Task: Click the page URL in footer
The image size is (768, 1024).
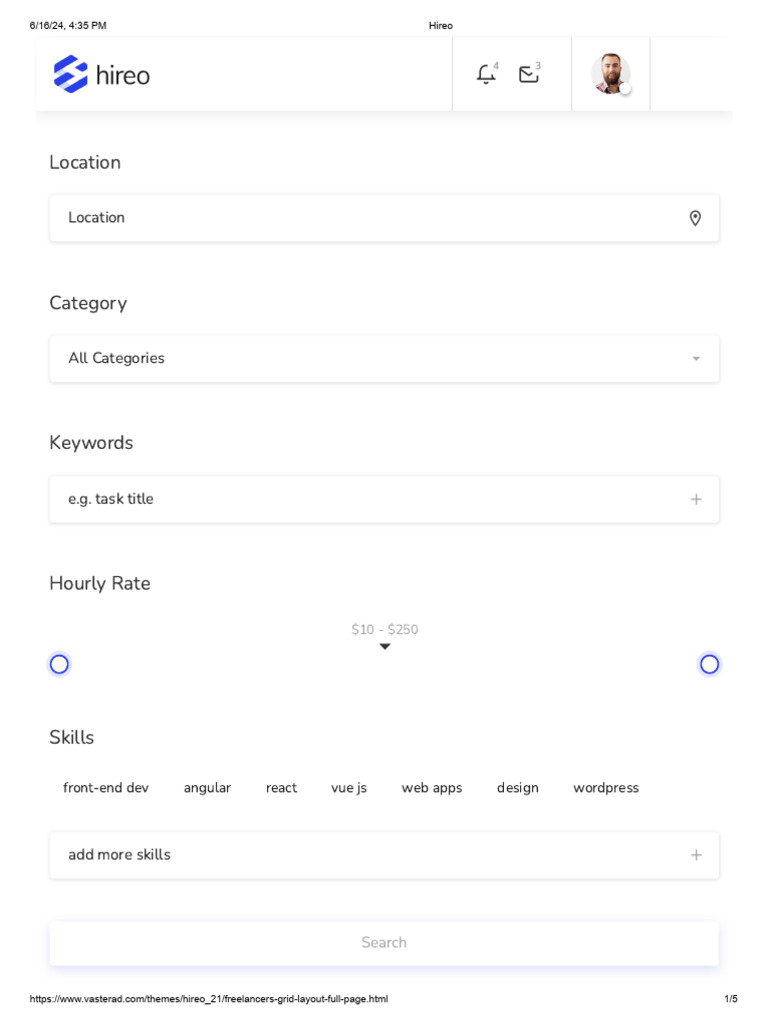Action: (208, 999)
